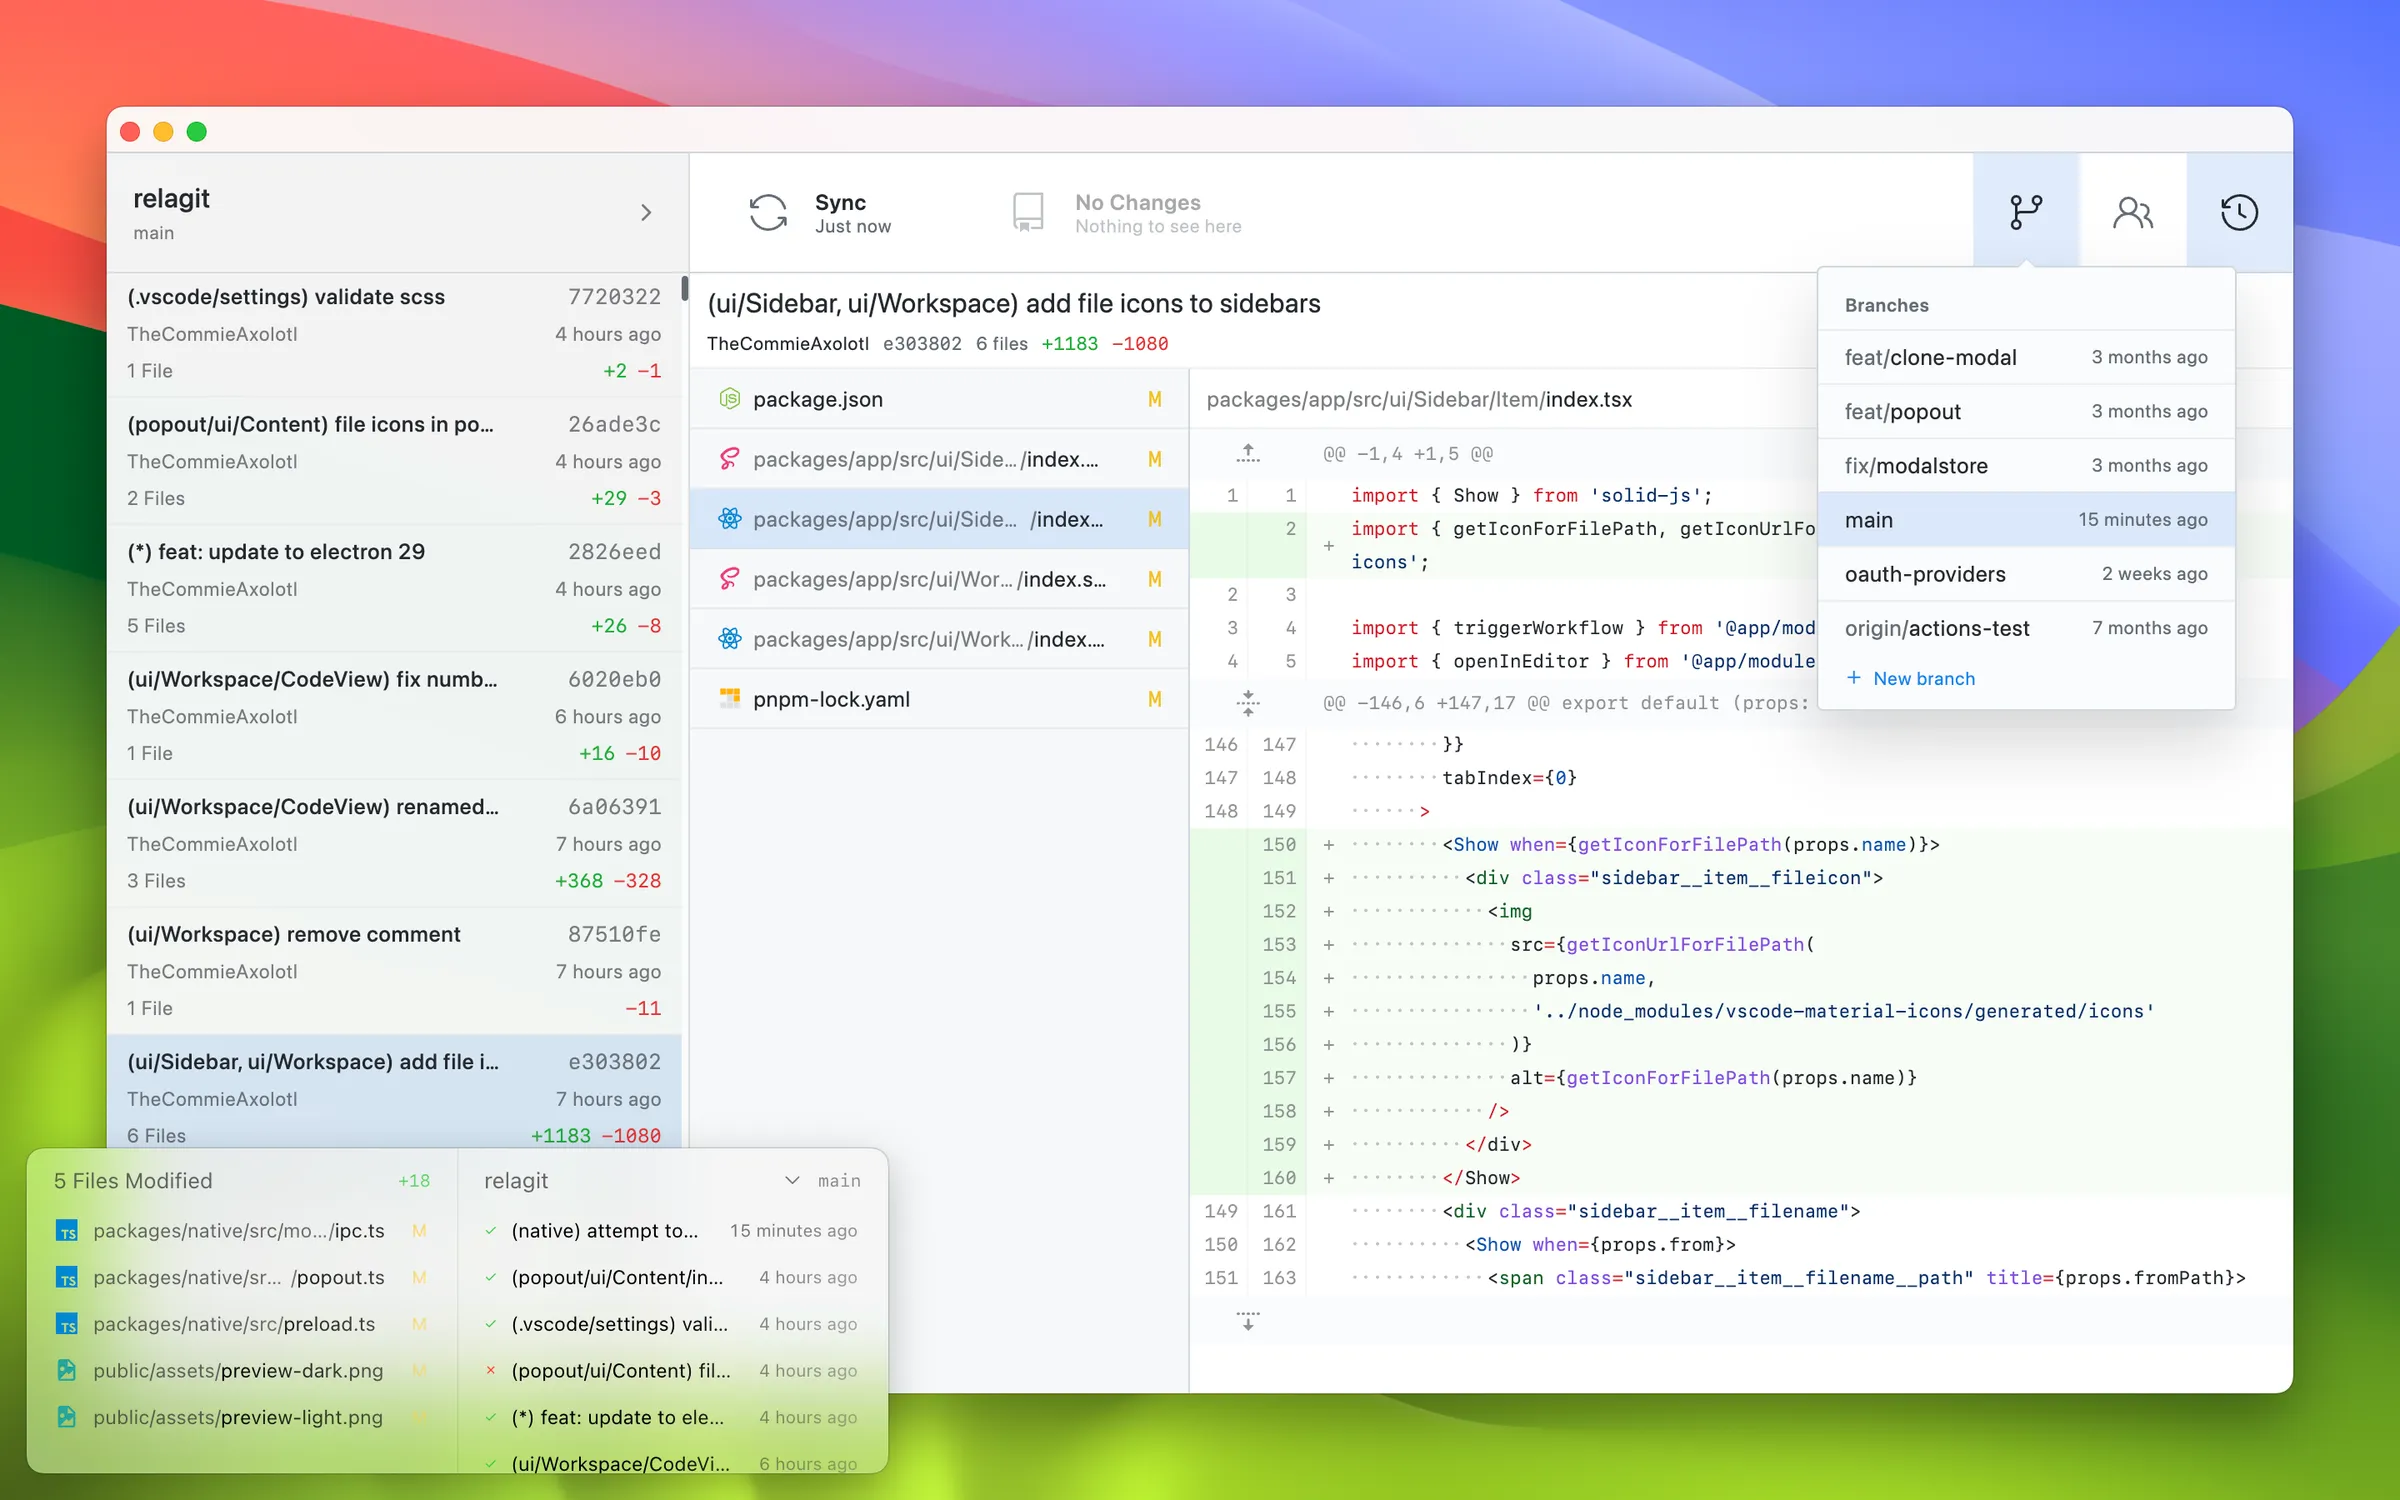The image size is (2400, 1500).
Task: Click the expand arrow below the diff
Action: pyautogui.click(x=1247, y=1322)
